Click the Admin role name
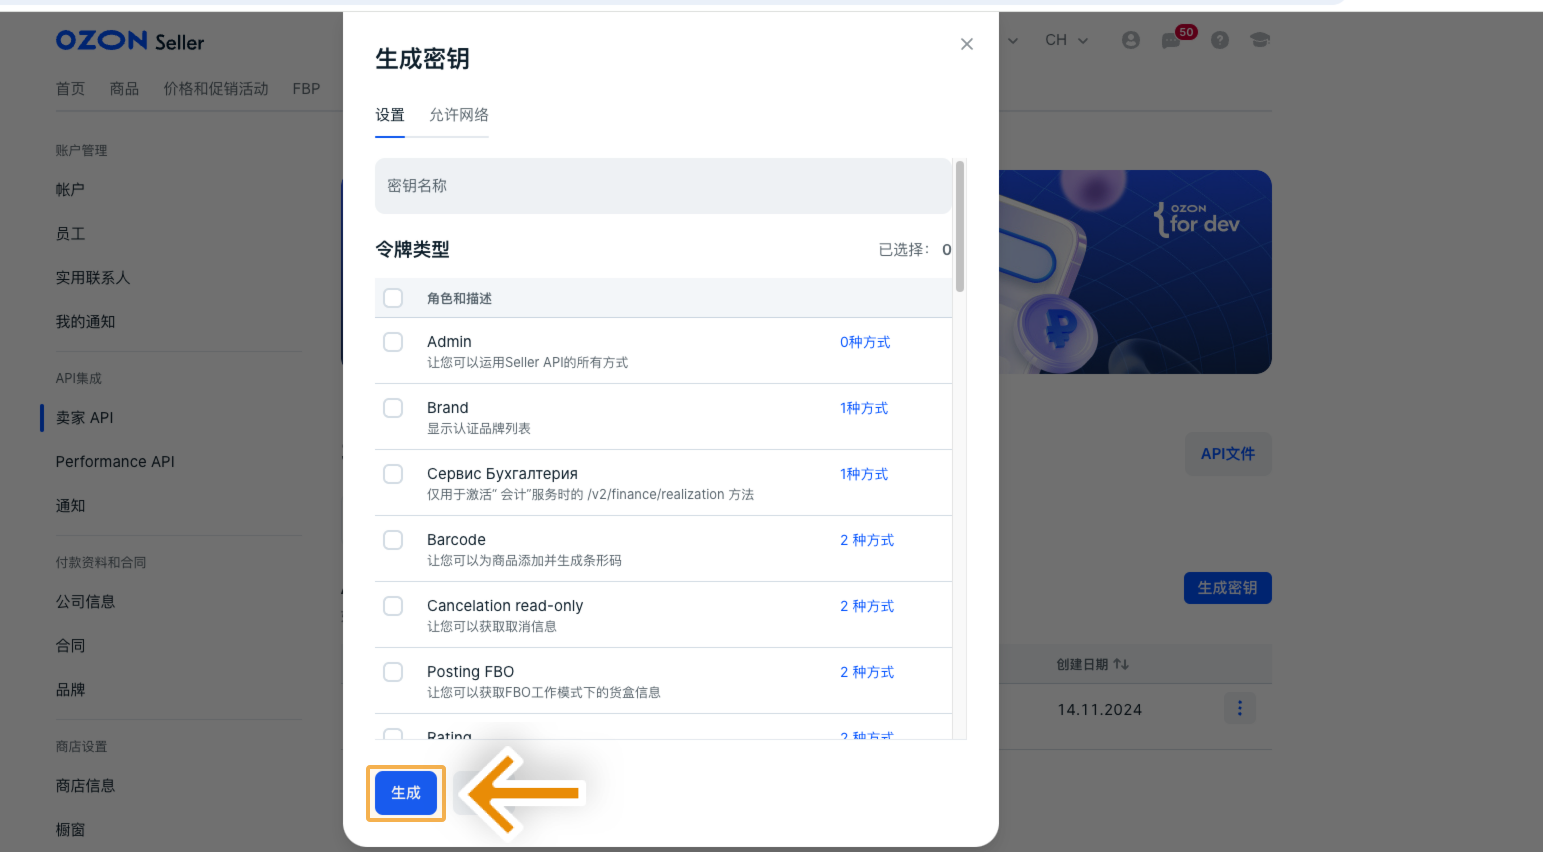Image resolution: width=1543 pixels, height=852 pixels. coord(449,342)
